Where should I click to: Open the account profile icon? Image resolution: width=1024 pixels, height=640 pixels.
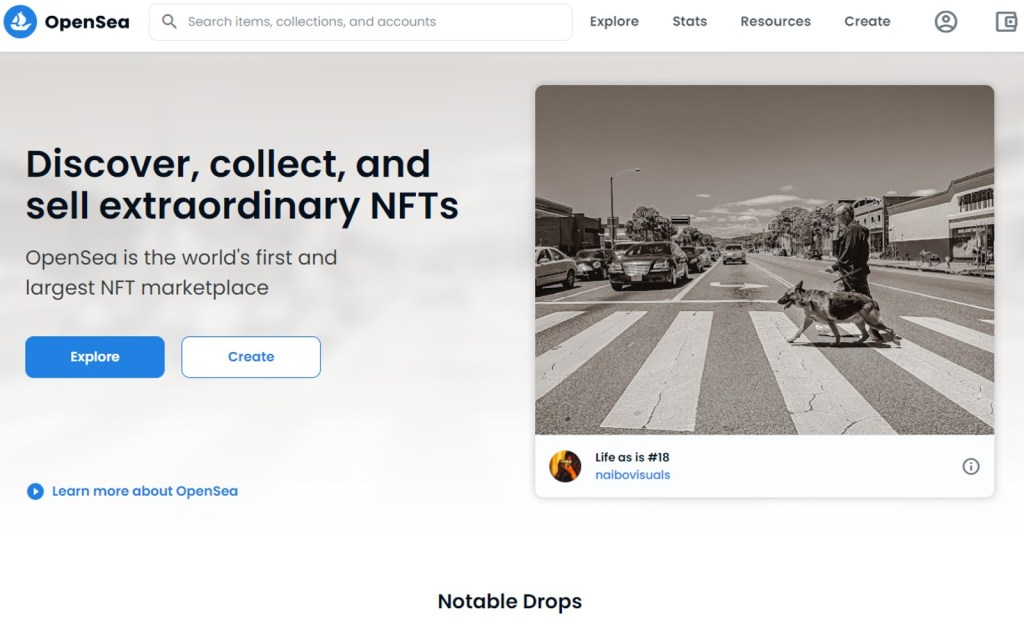coord(946,21)
